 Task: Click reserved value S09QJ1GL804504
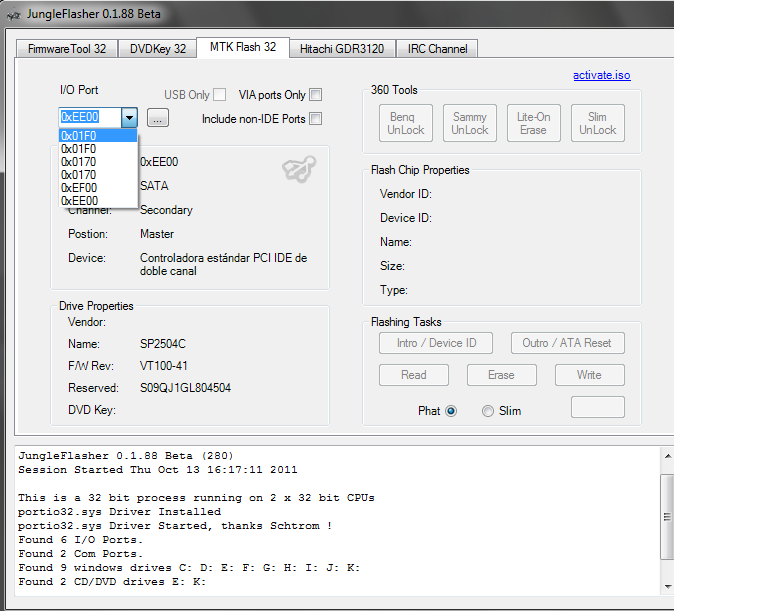click(185, 388)
